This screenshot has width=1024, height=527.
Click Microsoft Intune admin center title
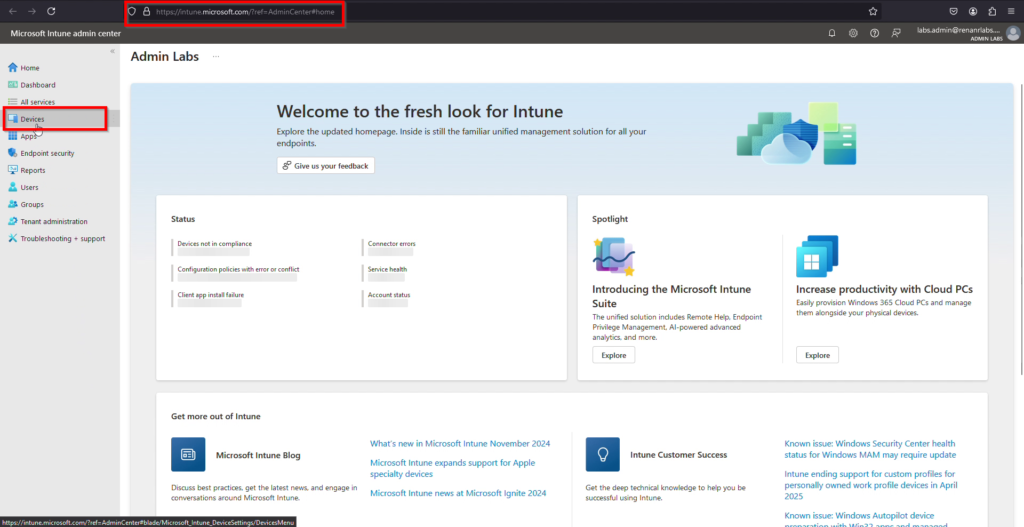point(65,33)
